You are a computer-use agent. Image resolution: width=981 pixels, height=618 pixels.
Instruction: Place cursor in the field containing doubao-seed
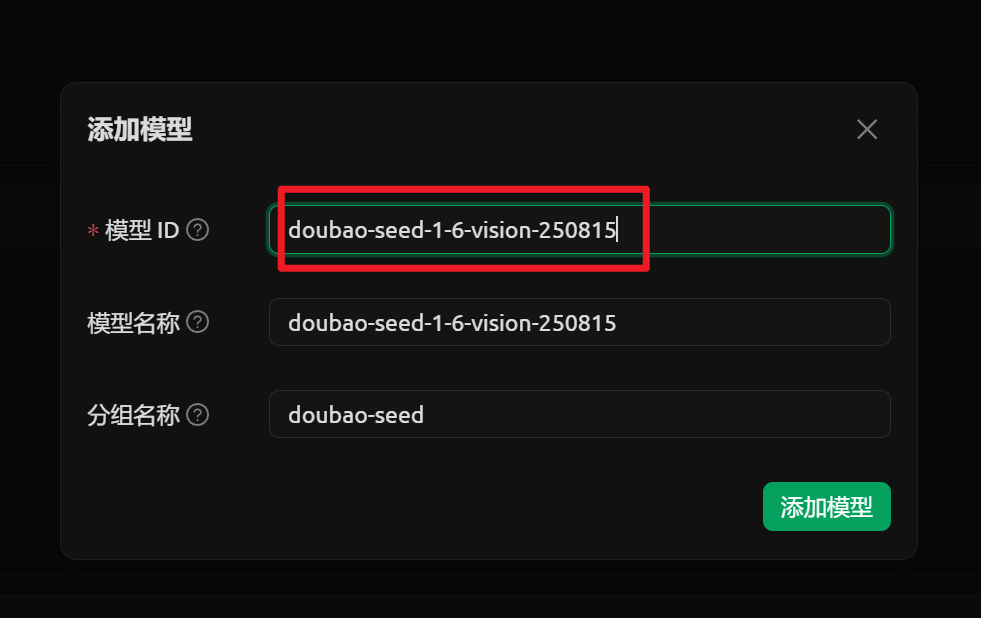pyautogui.click(x=357, y=414)
